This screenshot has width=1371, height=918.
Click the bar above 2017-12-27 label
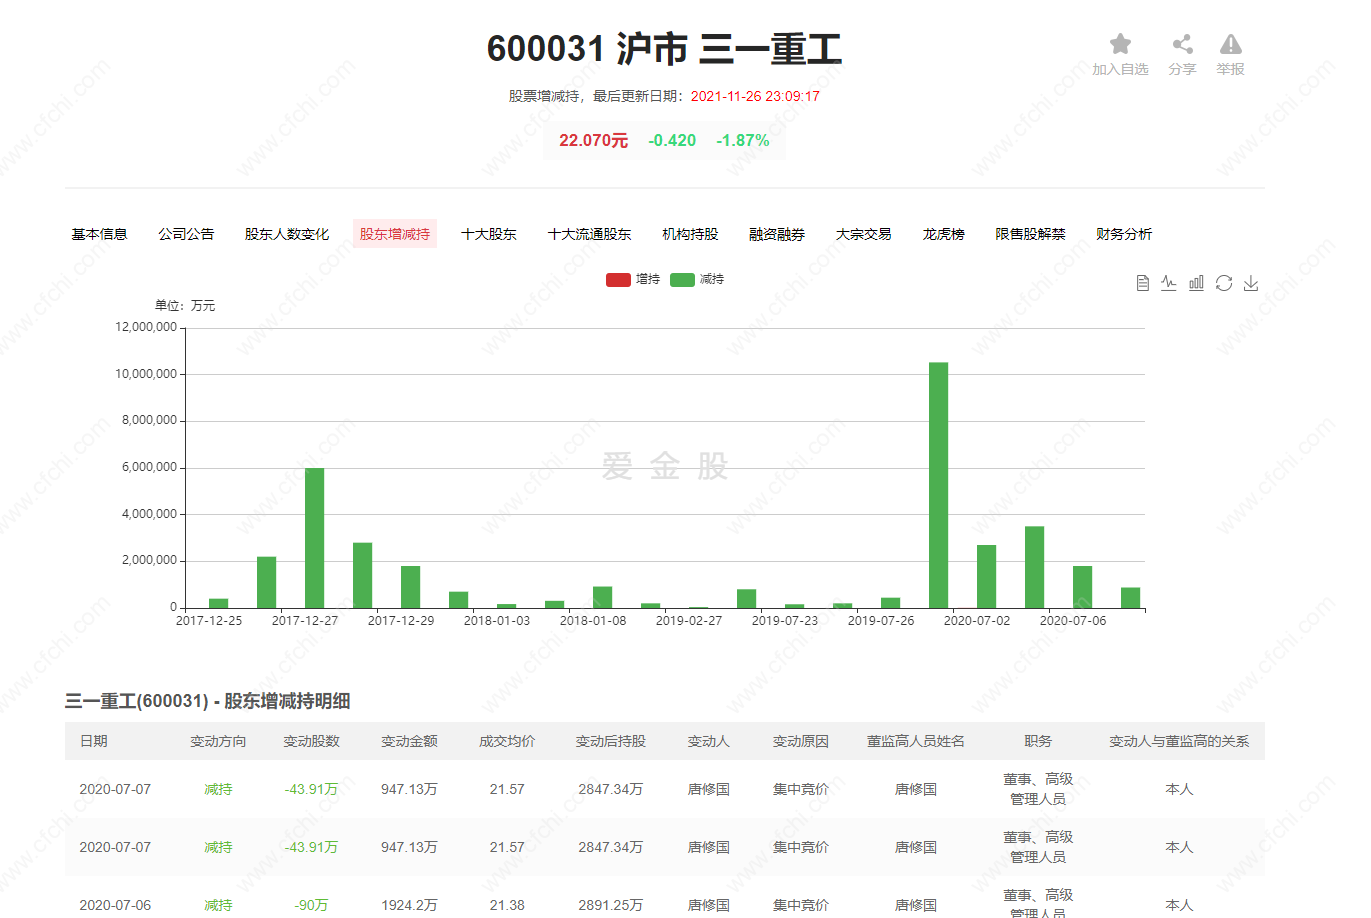(314, 538)
